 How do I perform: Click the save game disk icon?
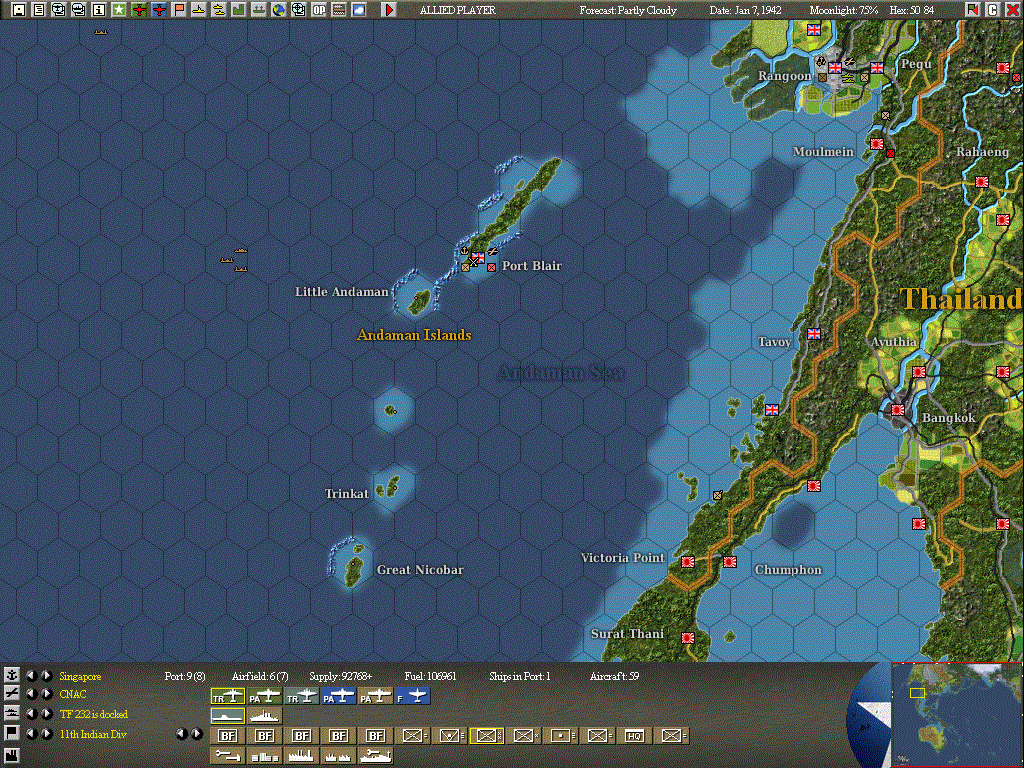click(19, 10)
